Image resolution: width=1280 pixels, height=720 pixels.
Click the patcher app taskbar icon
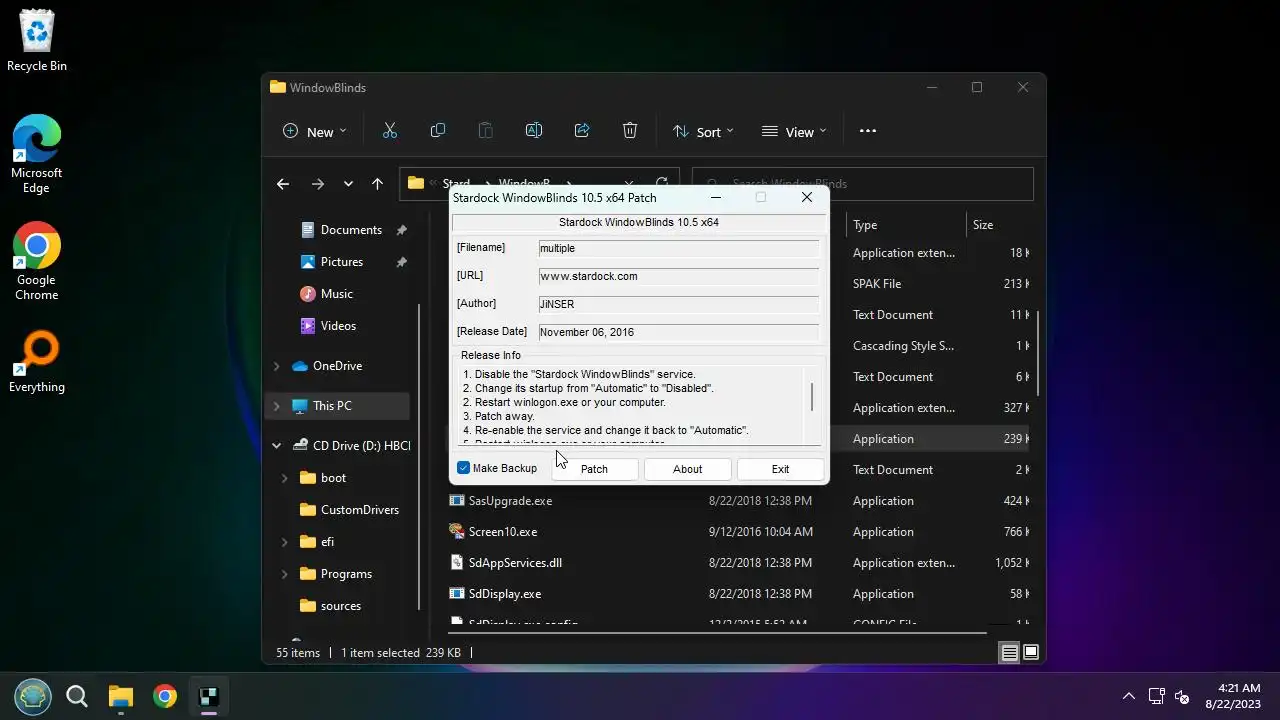(209, 696)
